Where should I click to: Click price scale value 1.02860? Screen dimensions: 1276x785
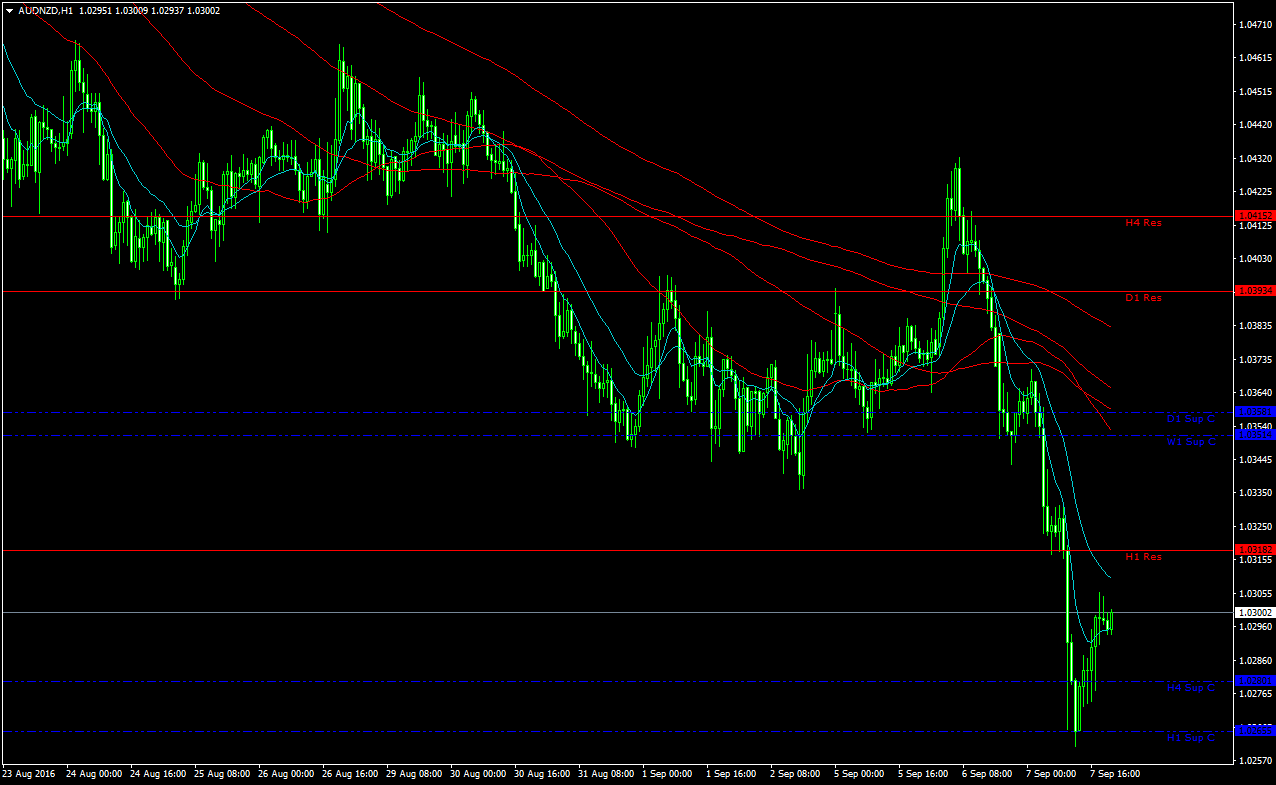click(1255, 661)
